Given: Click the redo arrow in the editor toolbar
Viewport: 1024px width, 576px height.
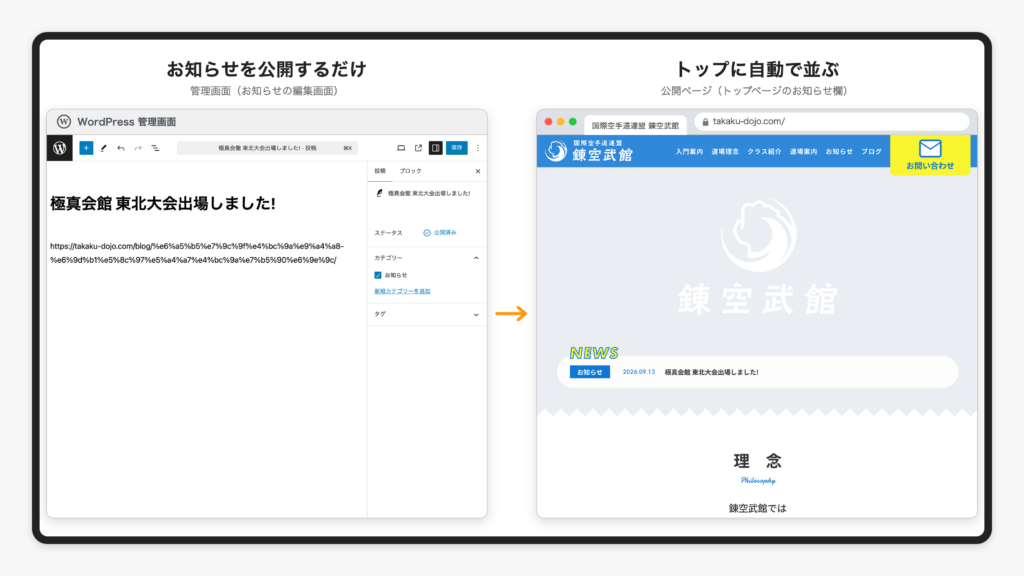Looking at the screenshot, I should (x=138, y=148).
